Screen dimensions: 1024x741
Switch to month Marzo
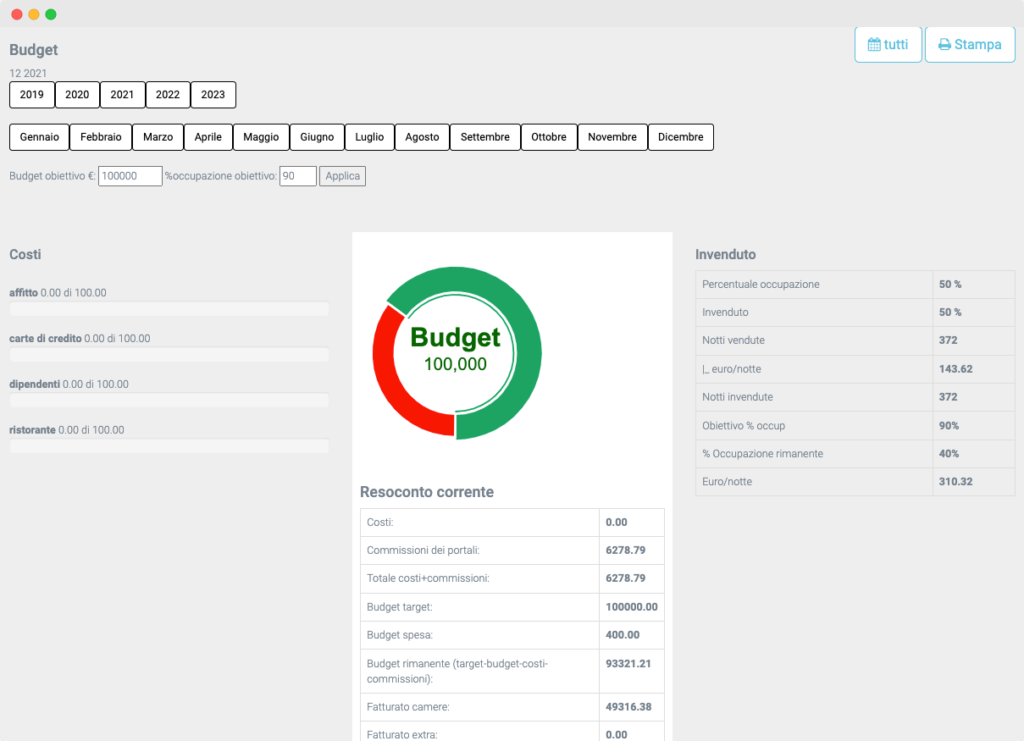[158, 137]
